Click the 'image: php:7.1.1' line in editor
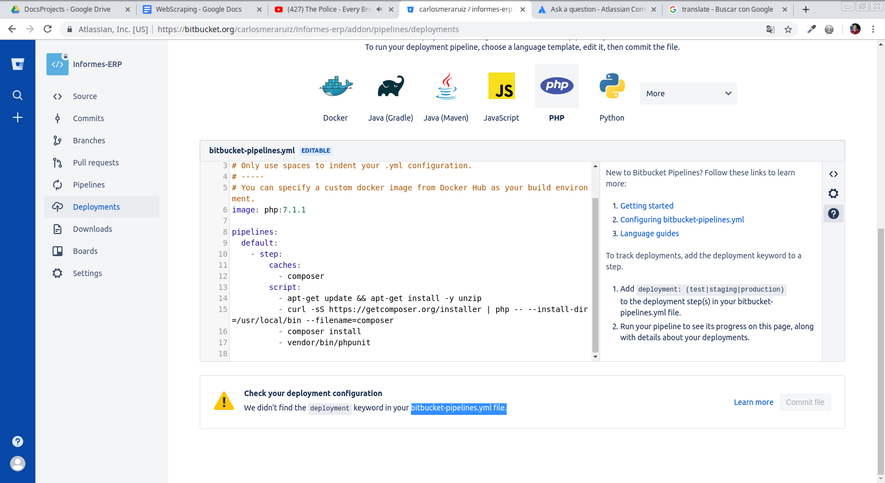885x483 pixels. click(x=269, y=210)
